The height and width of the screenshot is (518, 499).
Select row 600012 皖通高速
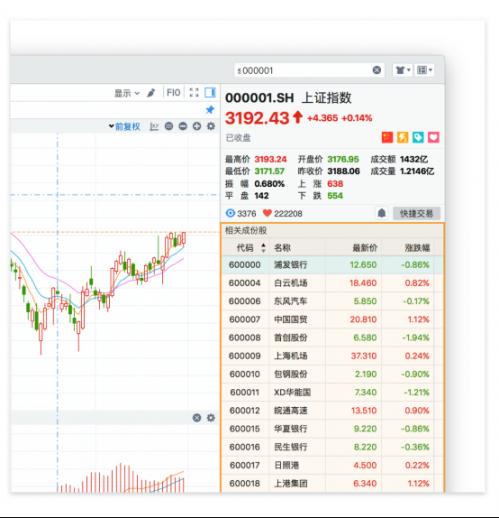coord(332,410)
